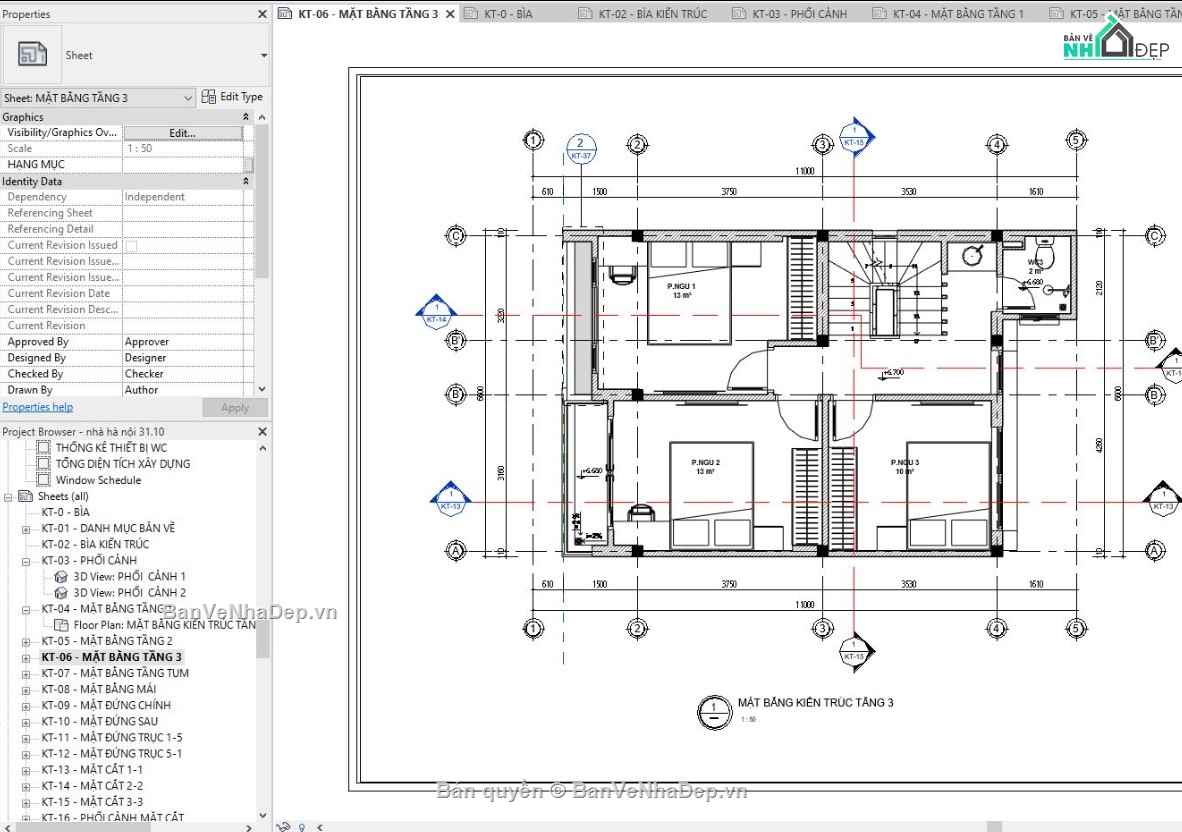The width and height of the screenshot is (1182, 832).
Task: Click the left KT-13 section marker
Action: click(450, 499)
